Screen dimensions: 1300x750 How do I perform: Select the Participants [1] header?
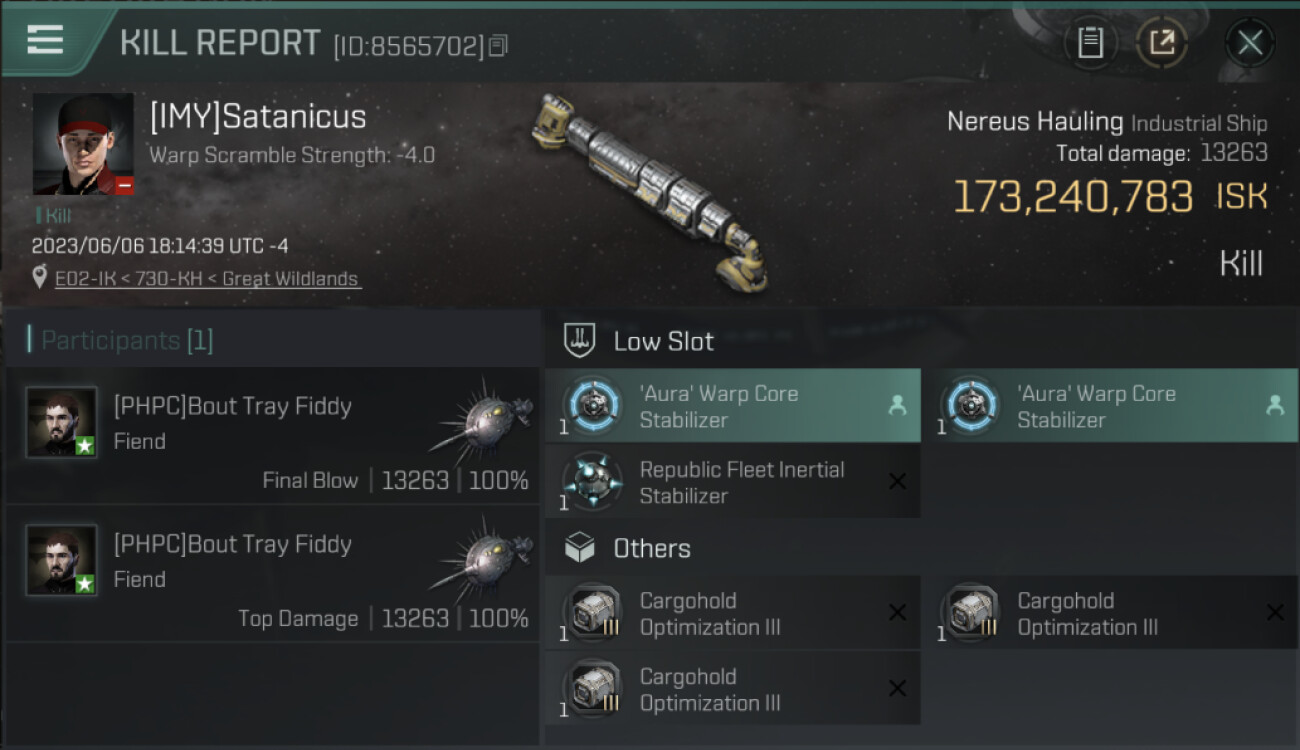(127, 340)
